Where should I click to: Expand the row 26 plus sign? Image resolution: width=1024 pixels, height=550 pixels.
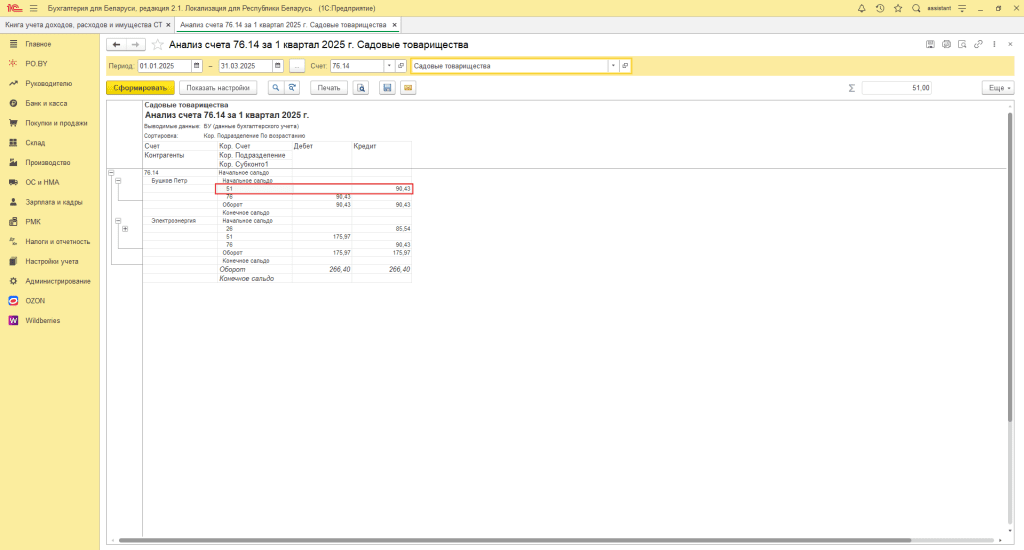[125, 229]
